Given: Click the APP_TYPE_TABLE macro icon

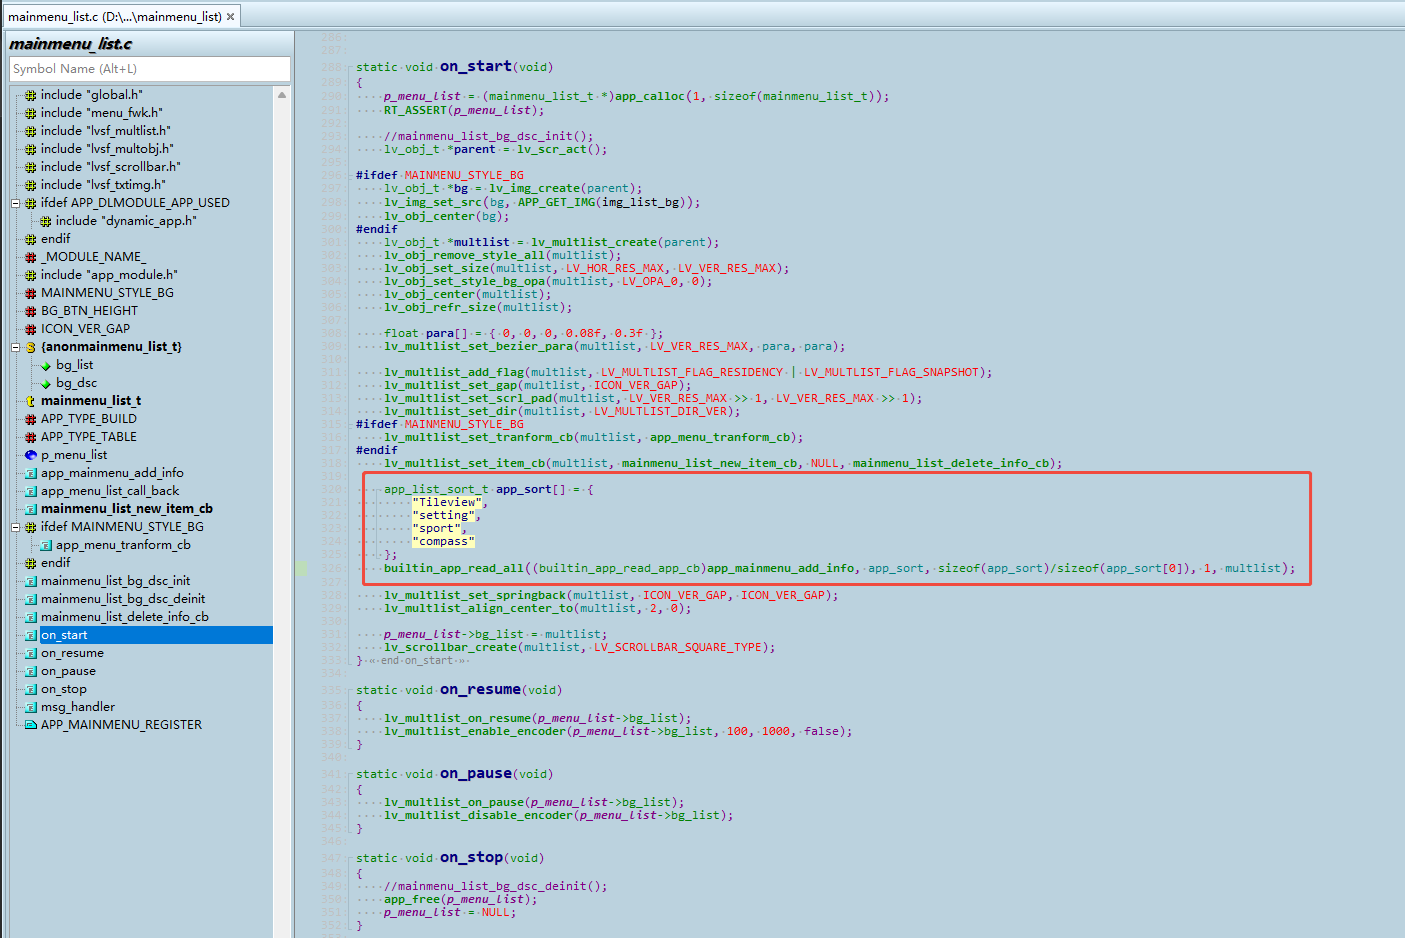Looking at the screenshot, I should 31,437.
